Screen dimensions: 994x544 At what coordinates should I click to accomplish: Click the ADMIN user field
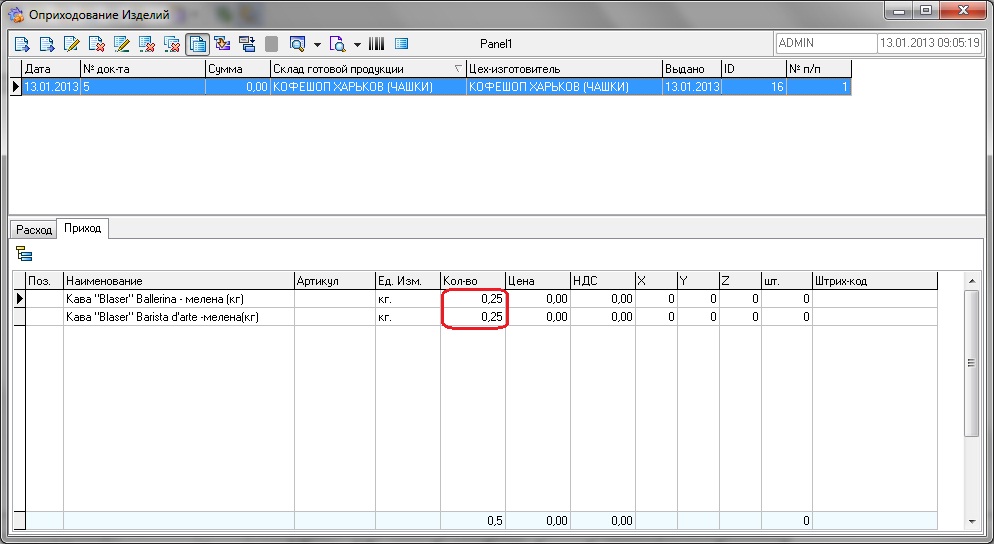824,44
